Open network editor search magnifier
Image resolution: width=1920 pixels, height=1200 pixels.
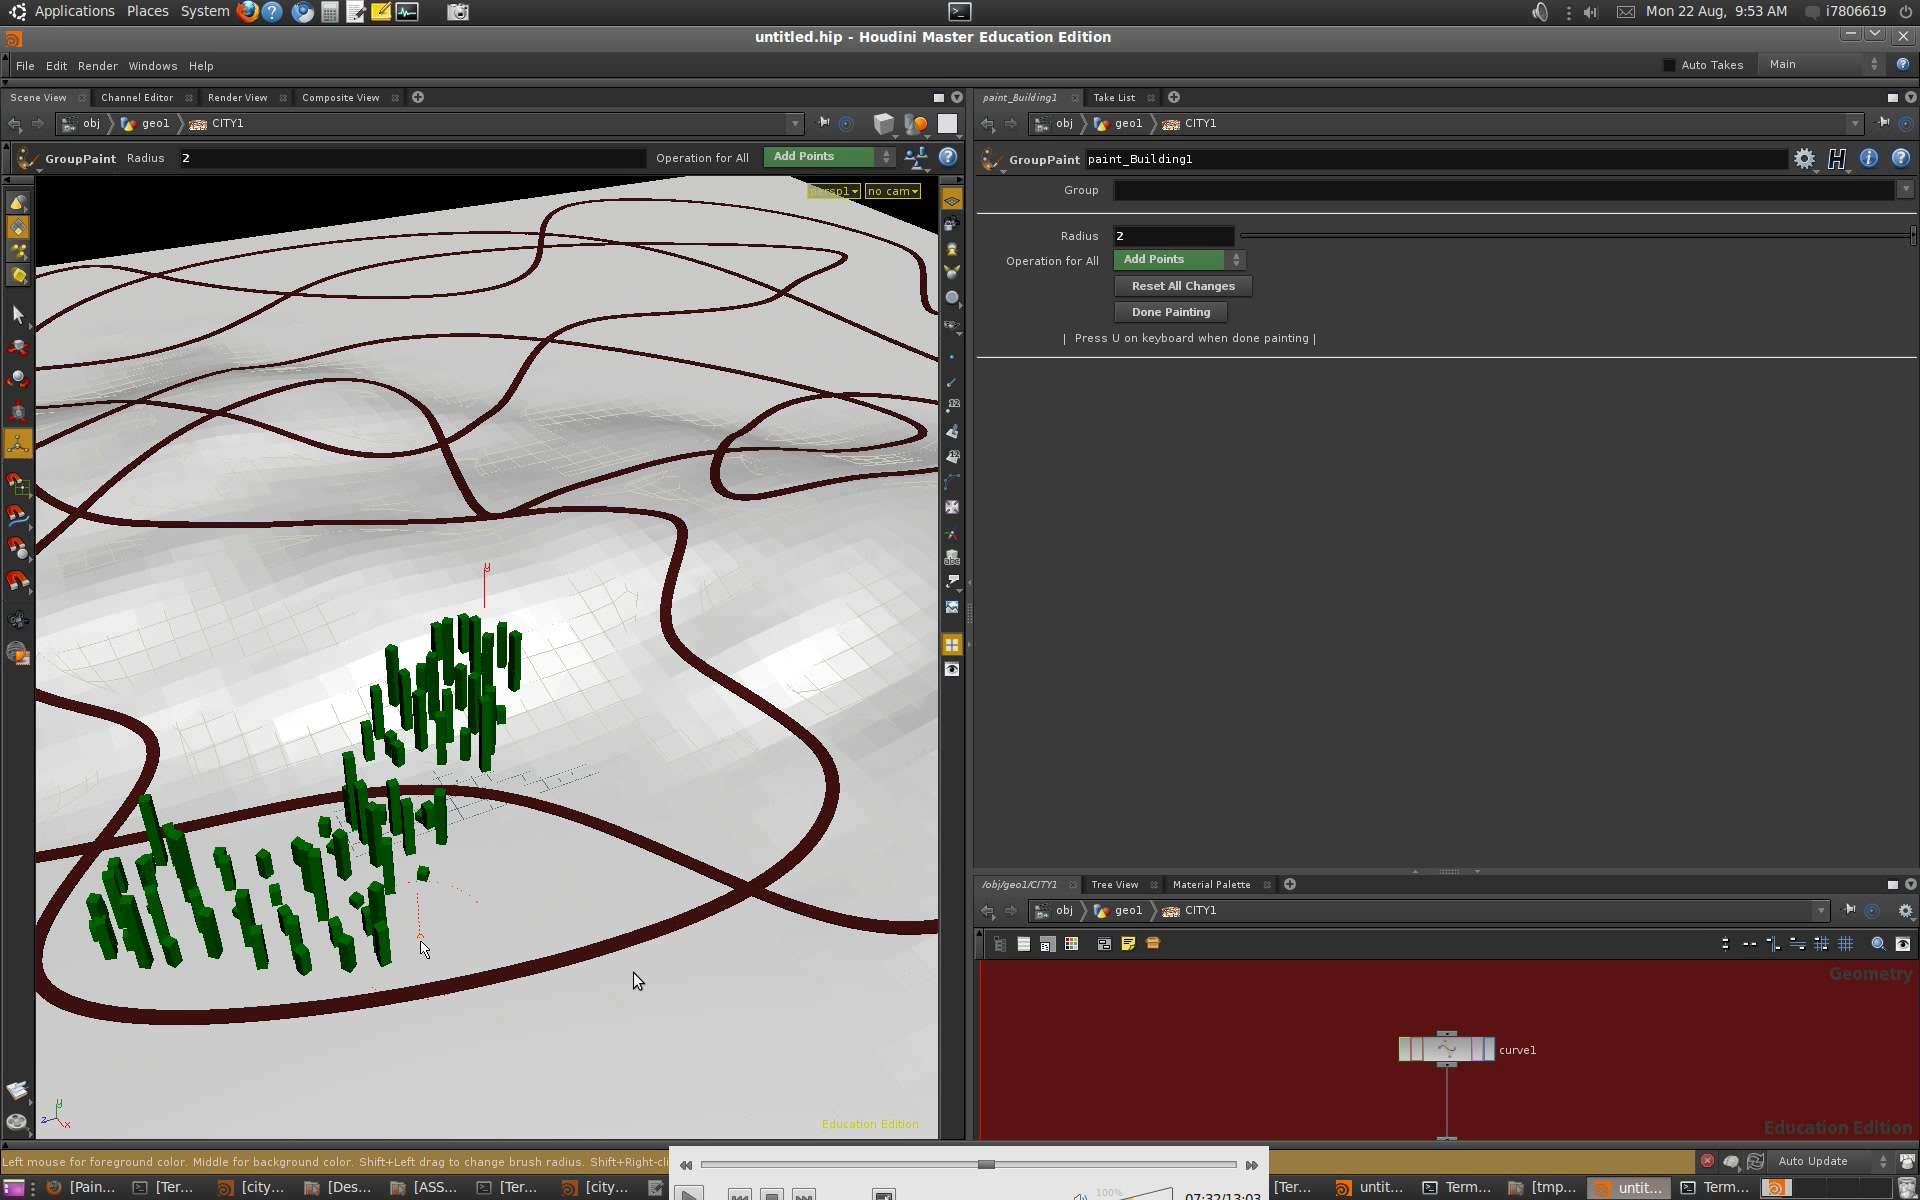click(1878, 943)
